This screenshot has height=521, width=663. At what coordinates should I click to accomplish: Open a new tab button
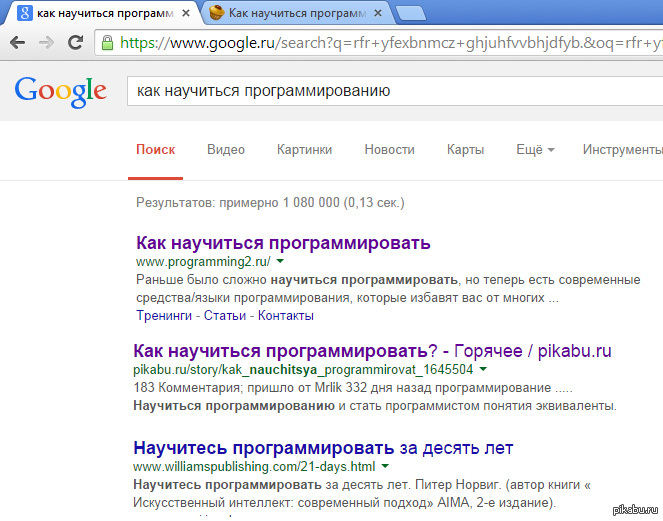point(411,14)
